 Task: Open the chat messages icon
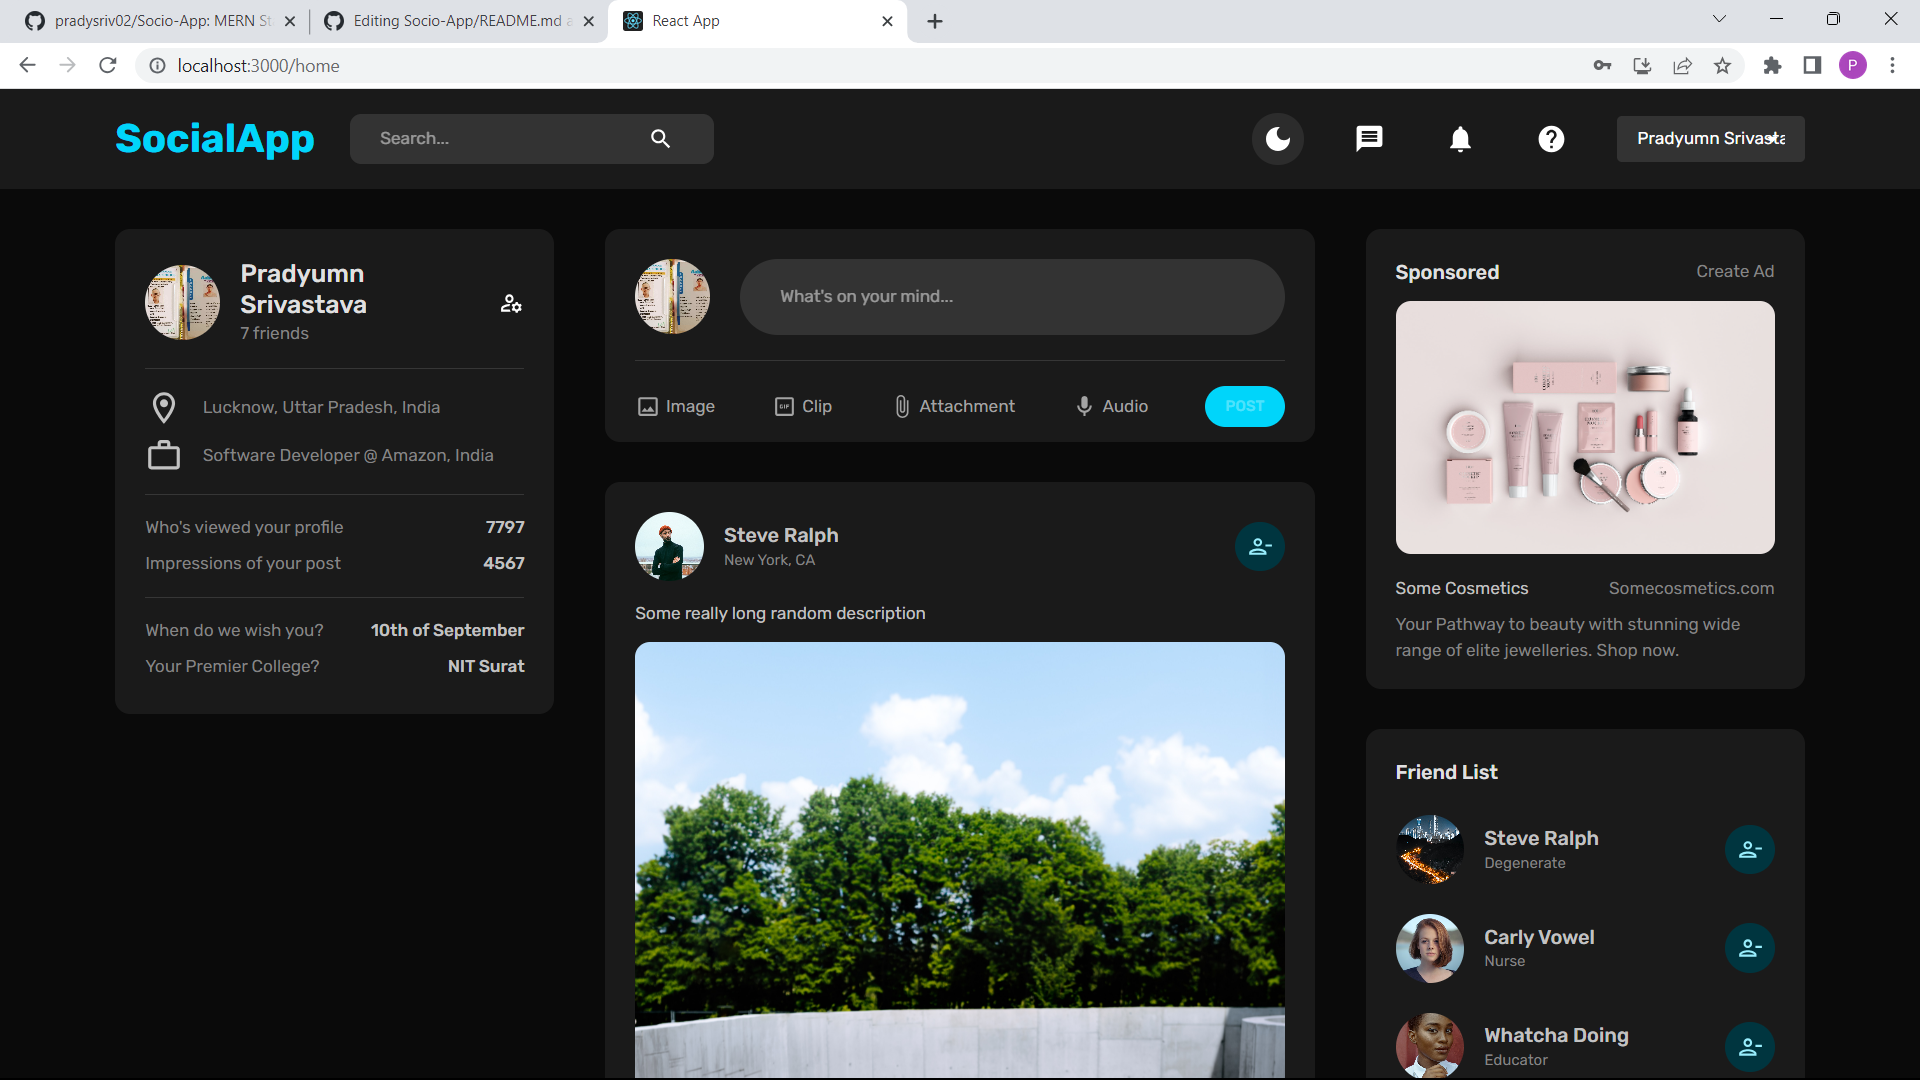pyautogui.click(x=1368, y=138)
